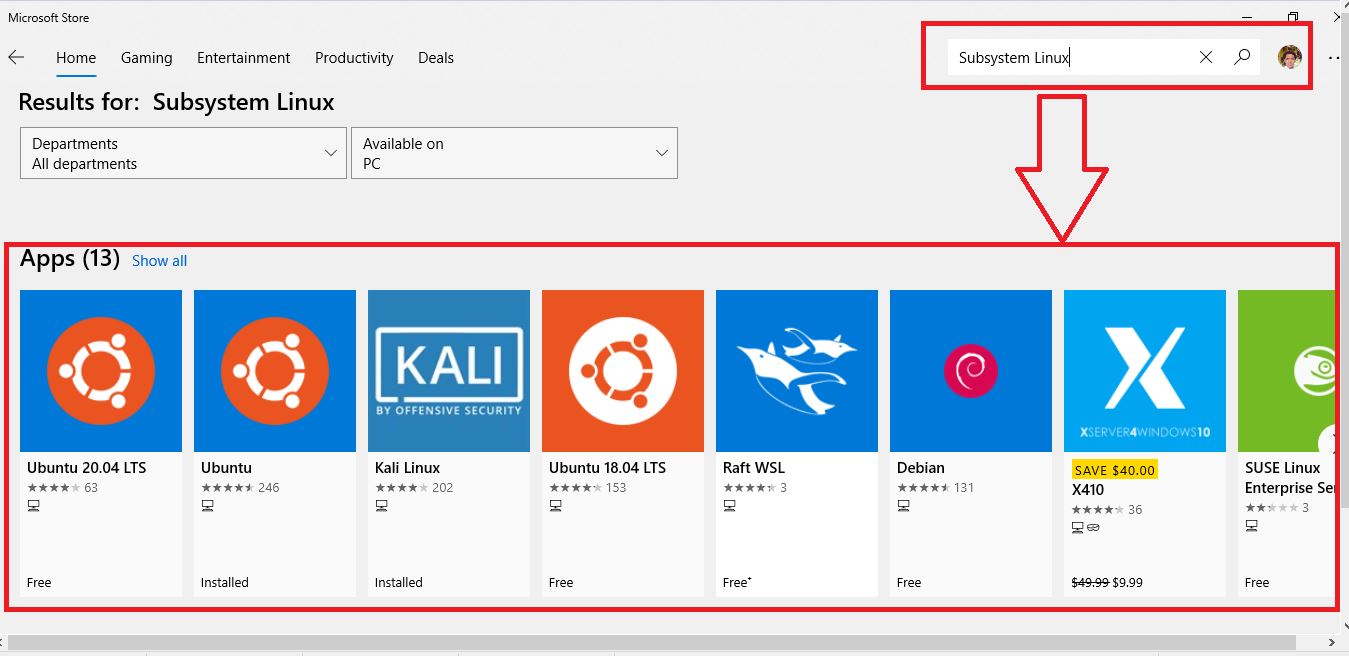The height and width of the screenshot is (656, 1349).
Task: Clear the search box with the X
Action: click(1206, 57)
